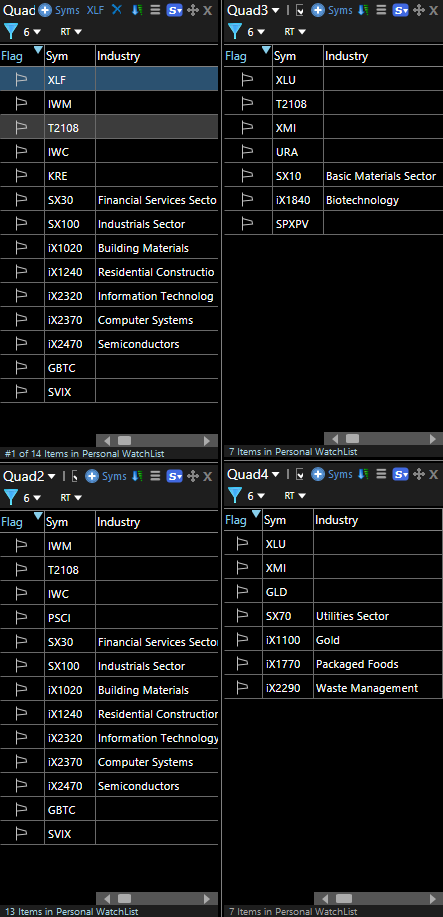
Task: Toggle the flag on the XLF row
Action: pyautogui.click(x=22, y=80)
